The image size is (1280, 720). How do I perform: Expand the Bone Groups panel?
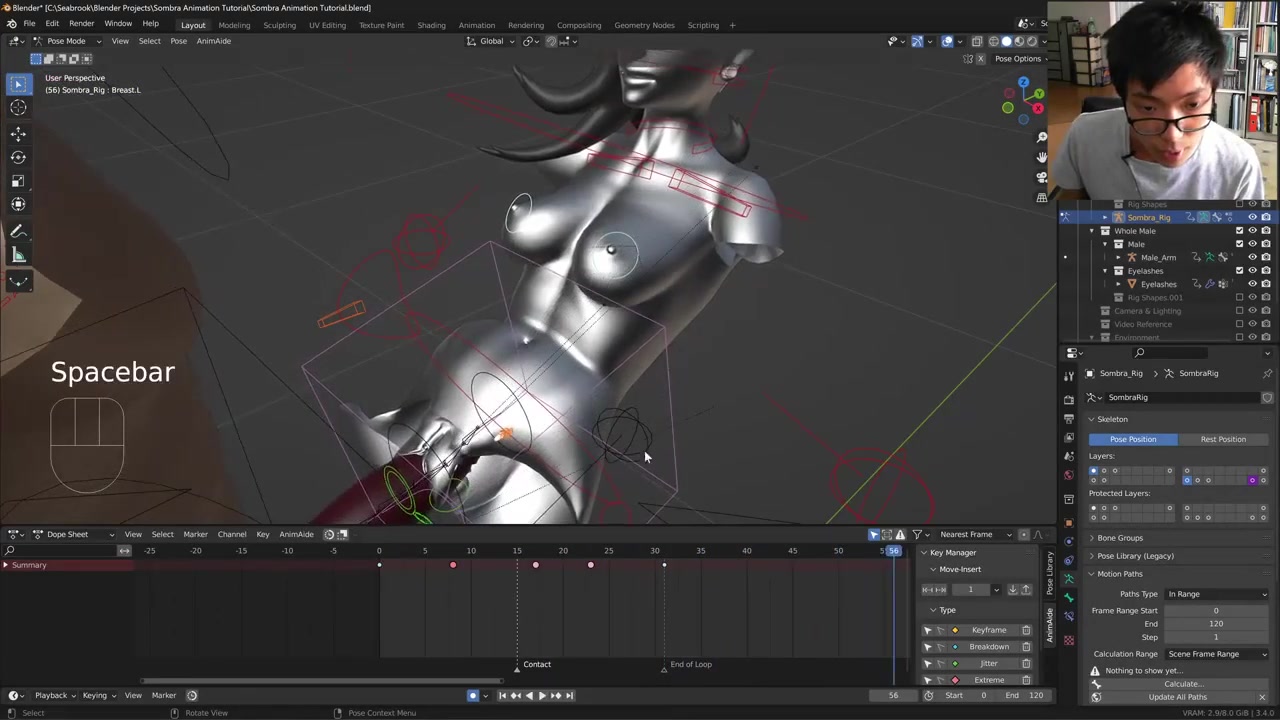(1119, 538)
